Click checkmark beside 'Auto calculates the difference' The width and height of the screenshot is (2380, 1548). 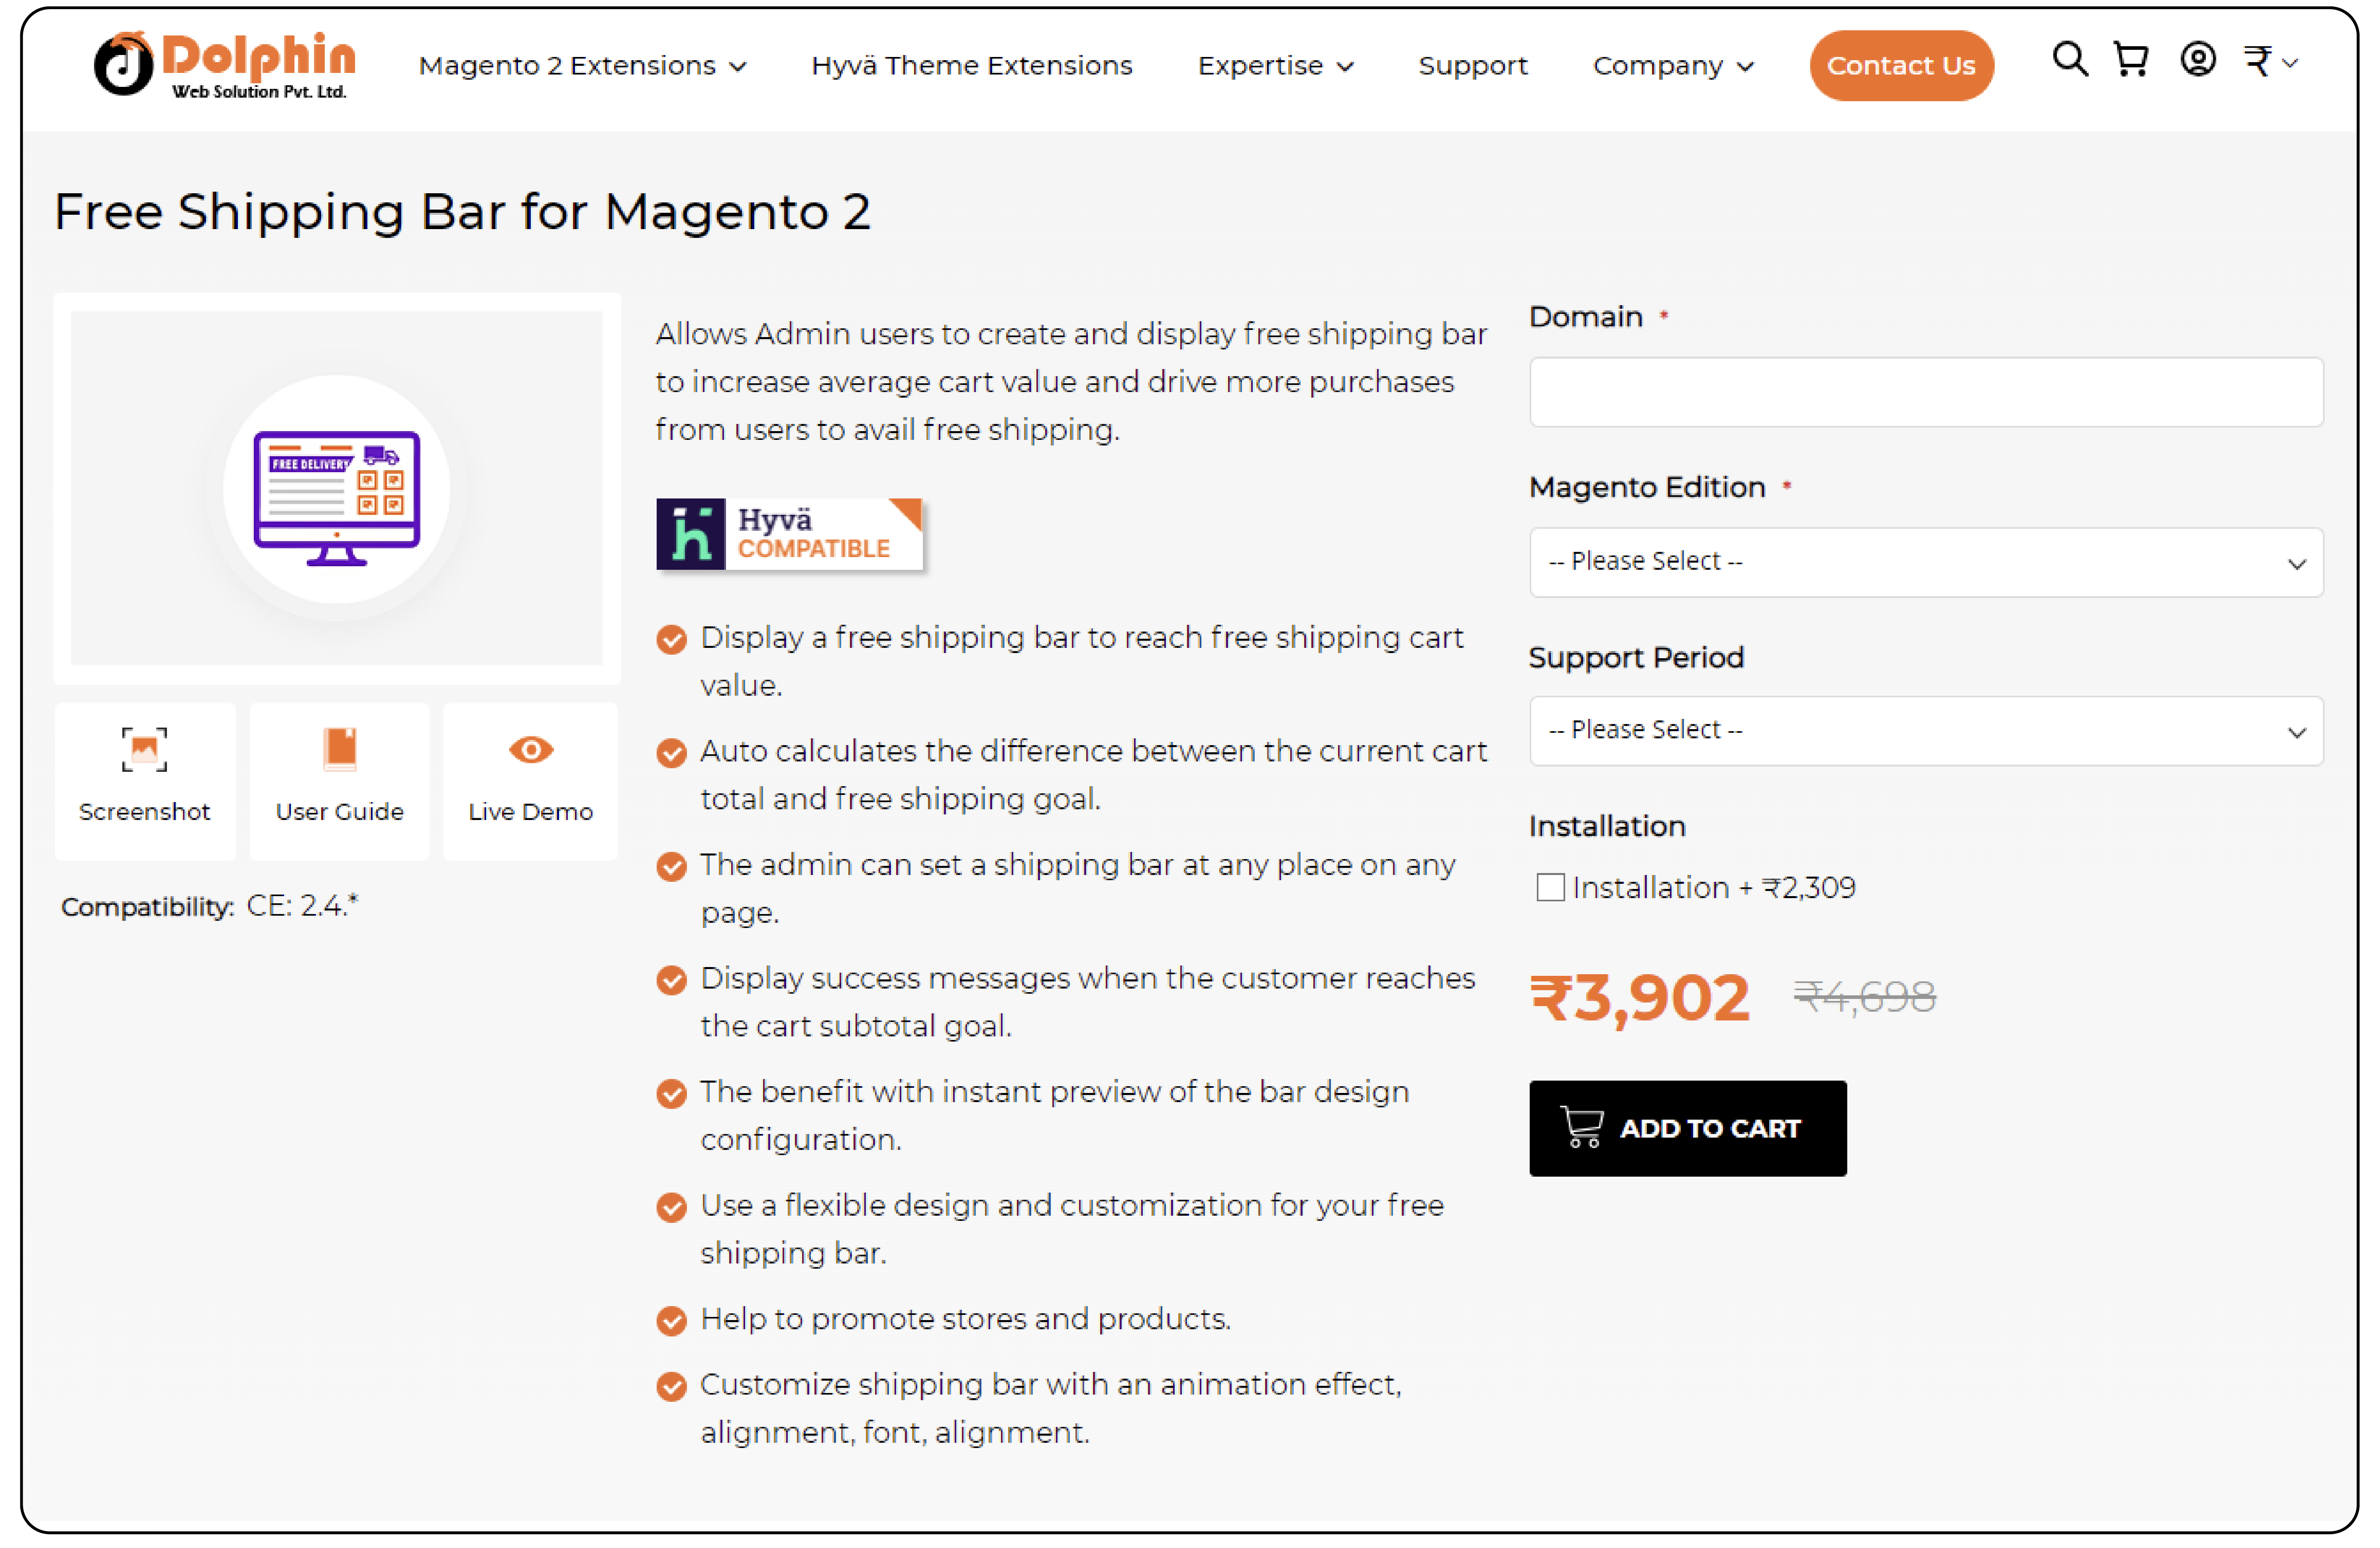point(671,753)
